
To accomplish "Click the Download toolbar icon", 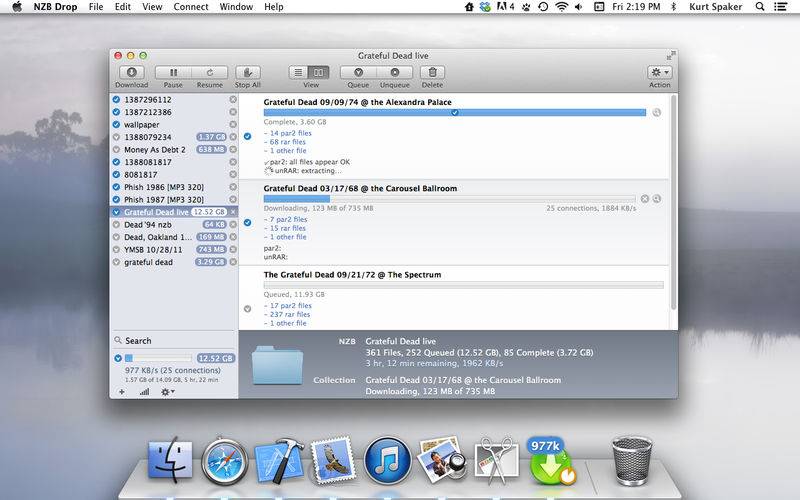I will (131, 72).
